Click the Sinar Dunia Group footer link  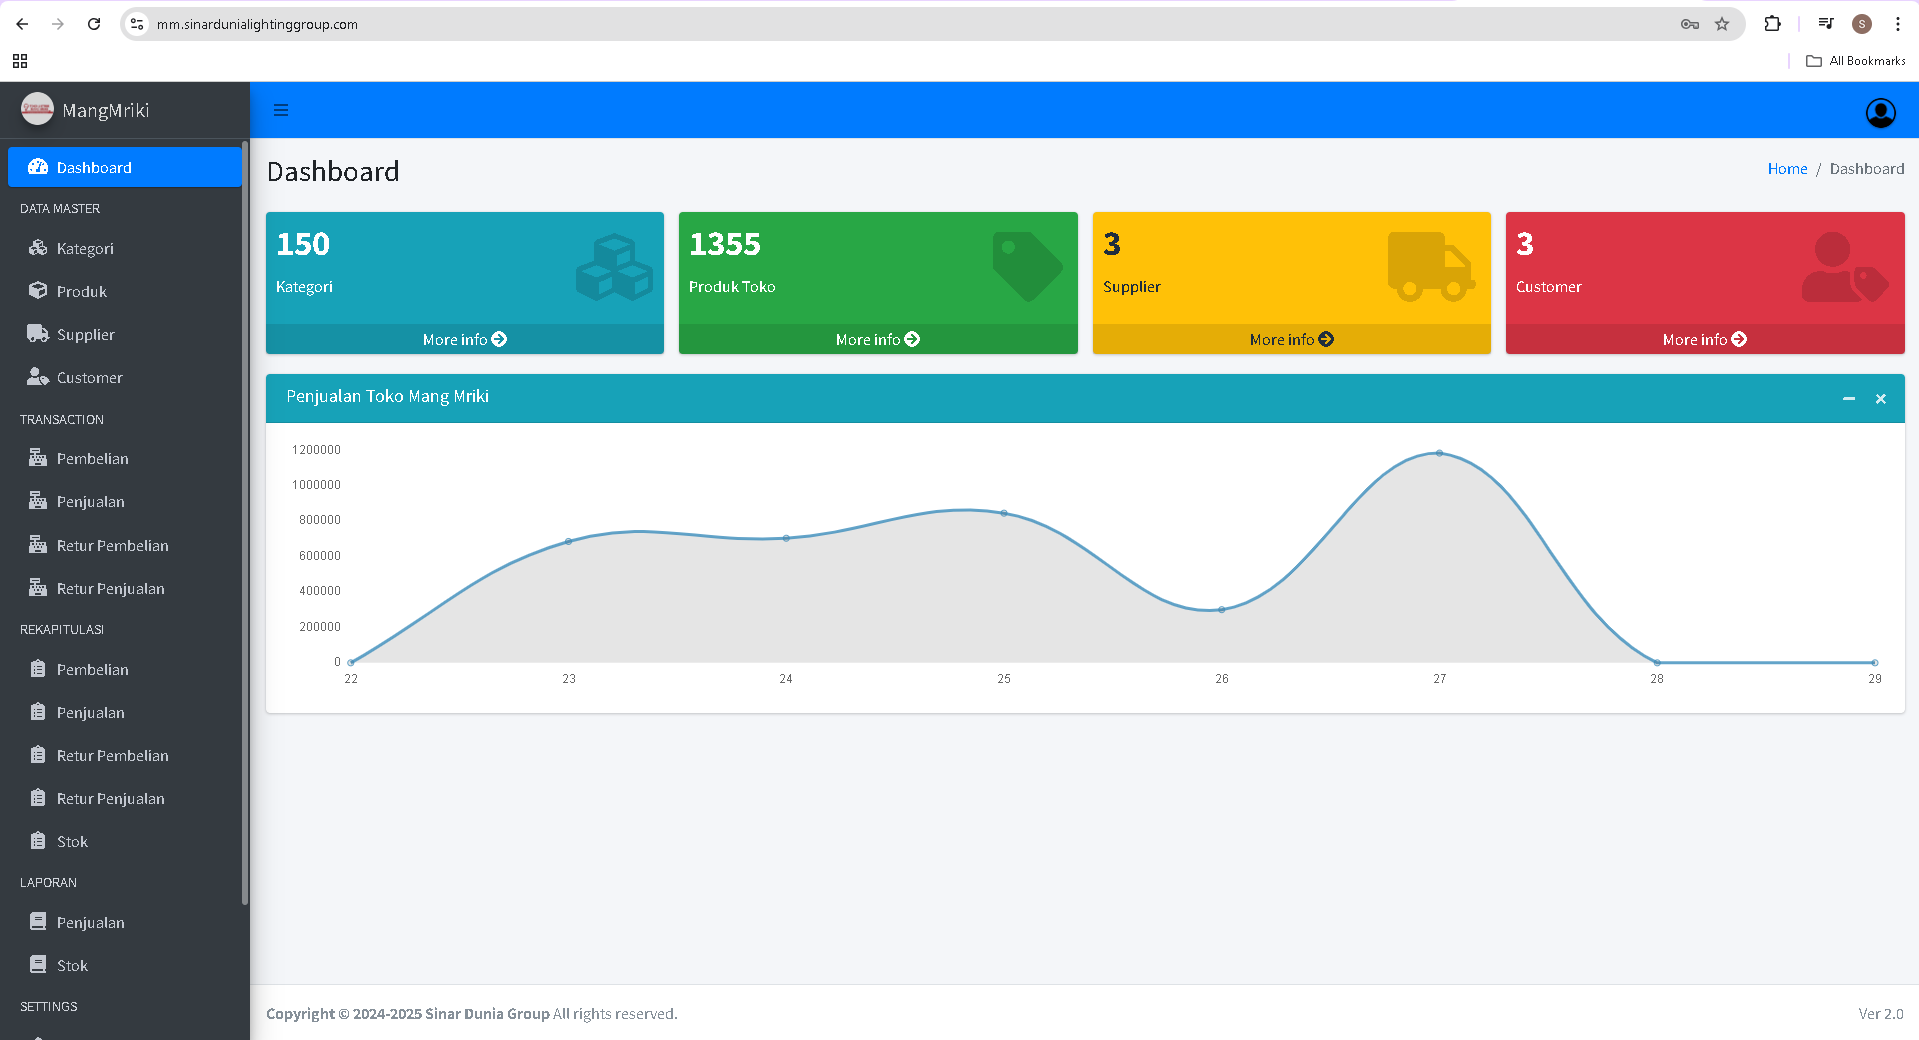click(487, 1014)
